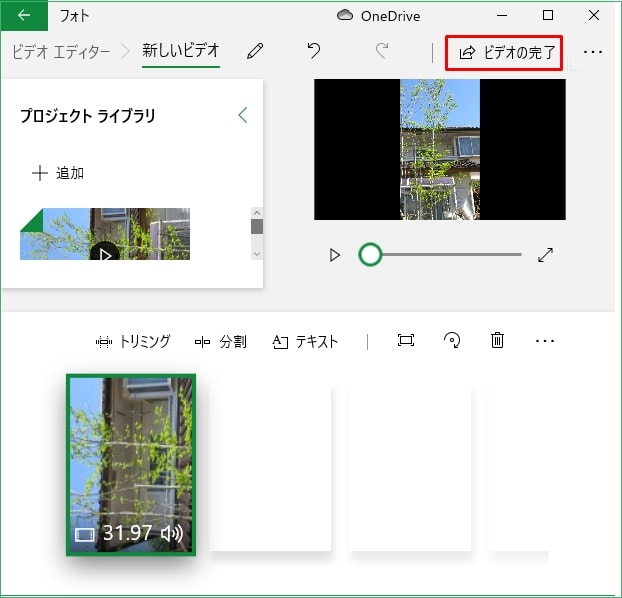Remove black bars with the resize icon
The image size is (622, 598).
point(406,340)
